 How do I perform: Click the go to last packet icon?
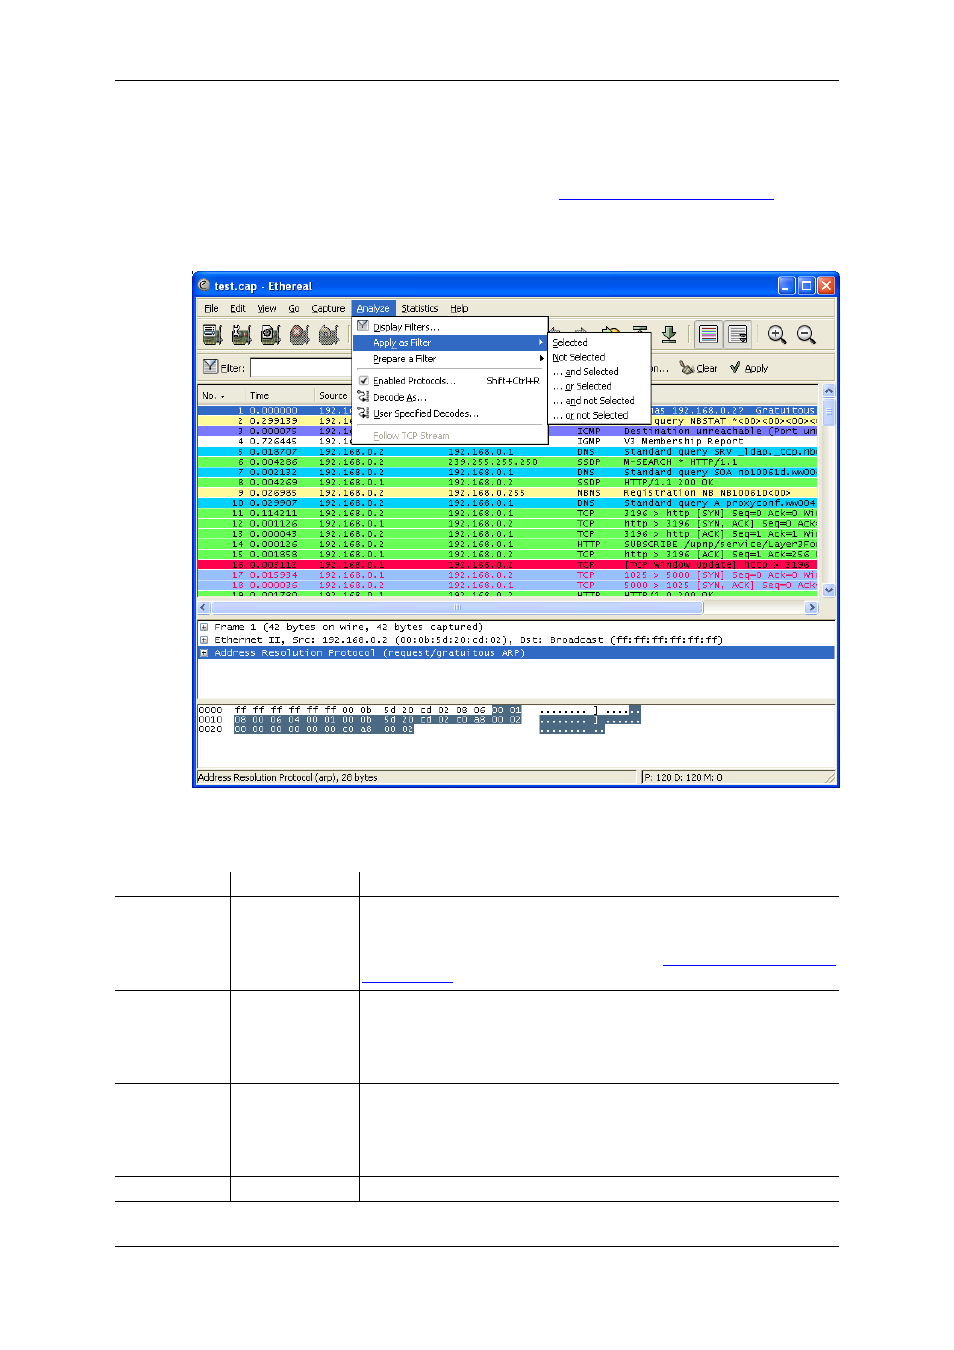tap(669, 334)
